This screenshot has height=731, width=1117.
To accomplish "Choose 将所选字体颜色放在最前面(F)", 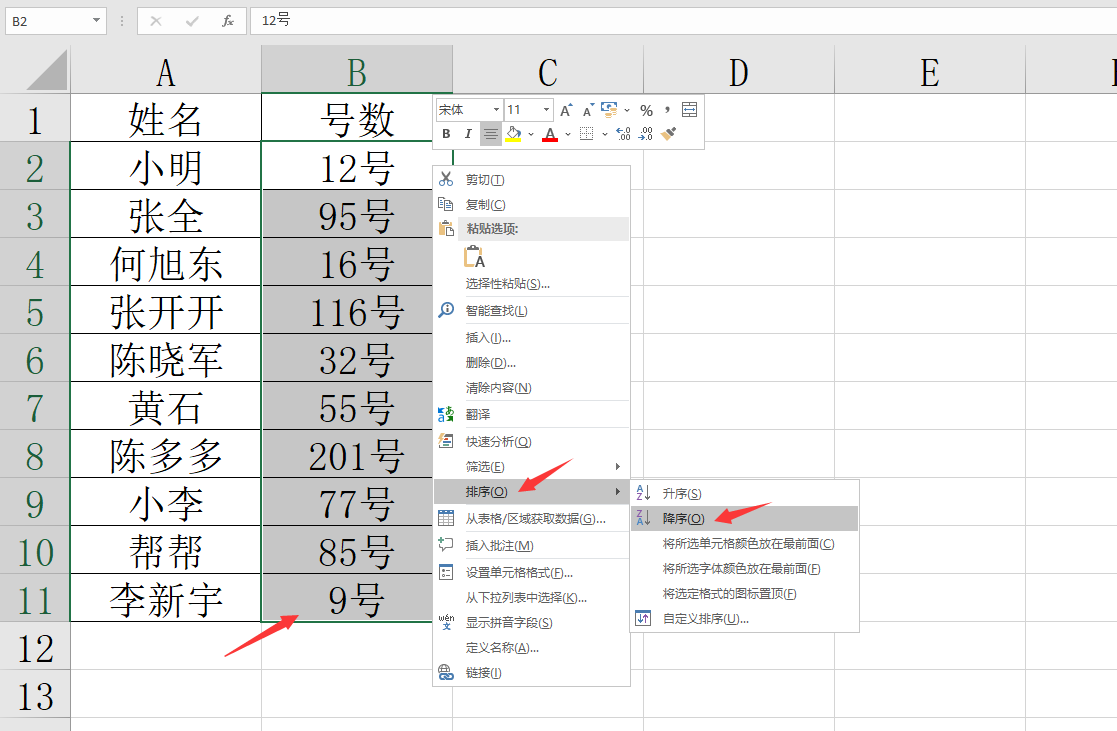I will point(744,569).
